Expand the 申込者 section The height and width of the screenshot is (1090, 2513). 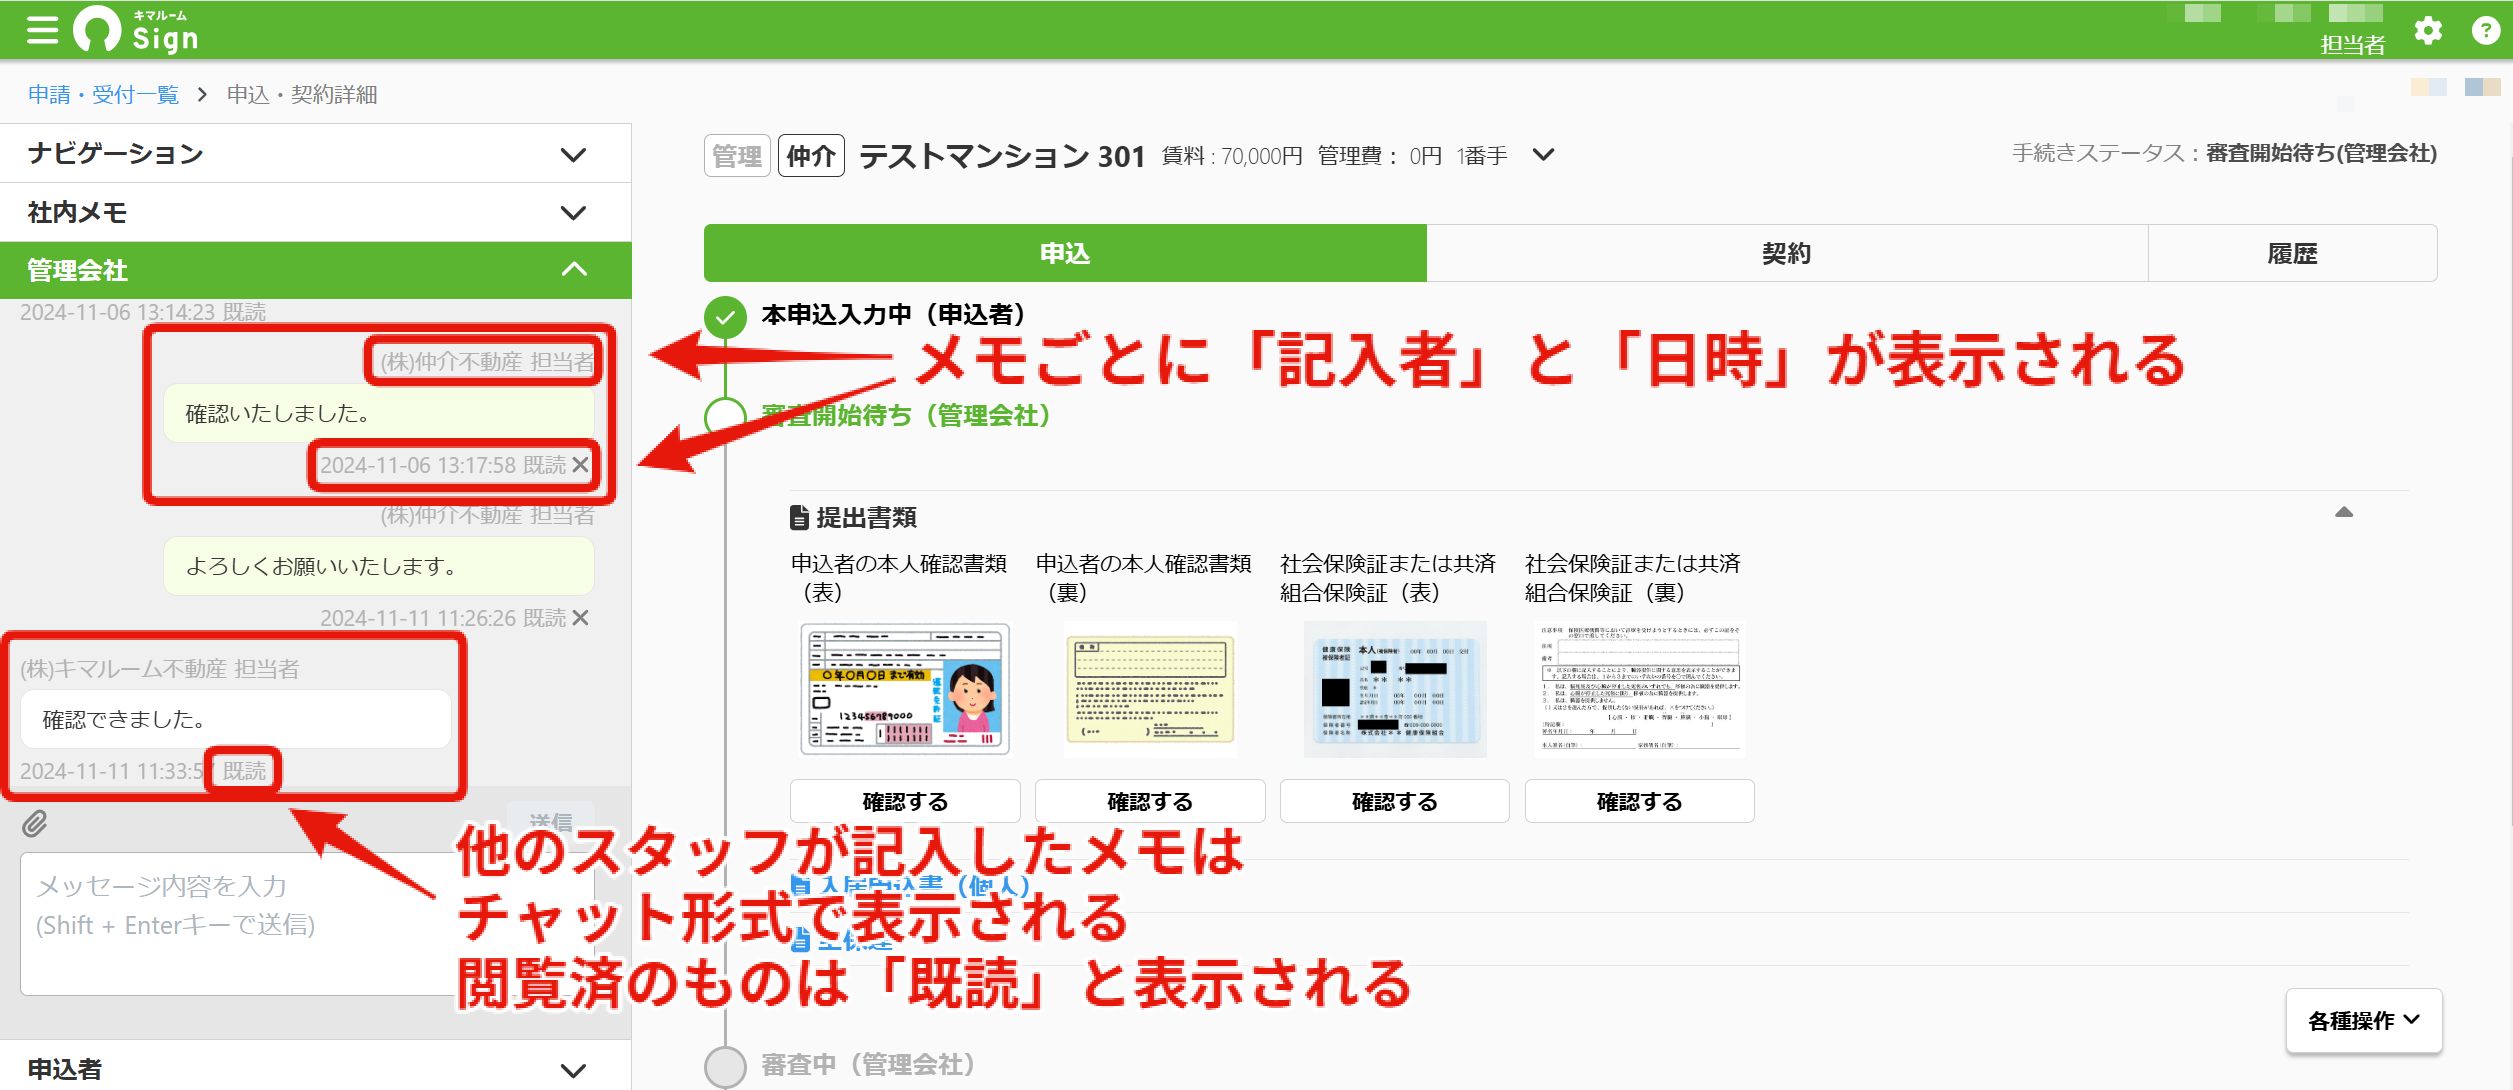coord(315,1068)
